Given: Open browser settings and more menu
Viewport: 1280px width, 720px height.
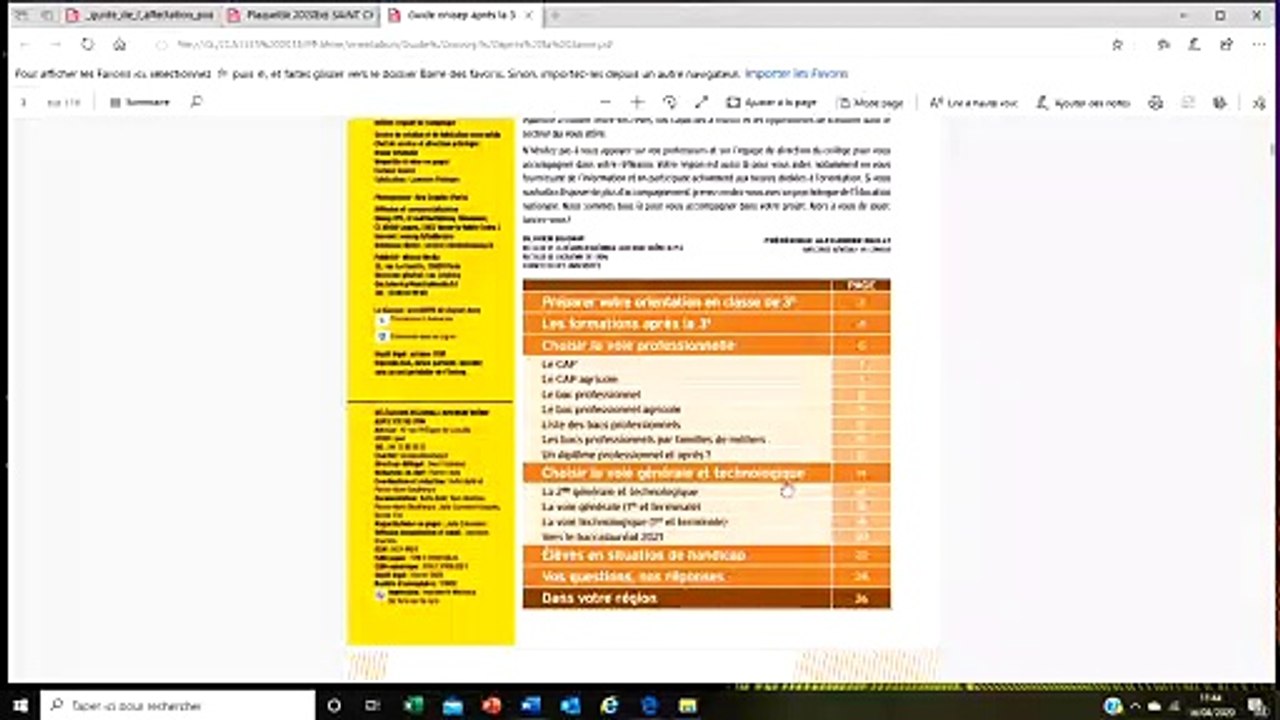Looking at the screenshot, I should 1258,44.
